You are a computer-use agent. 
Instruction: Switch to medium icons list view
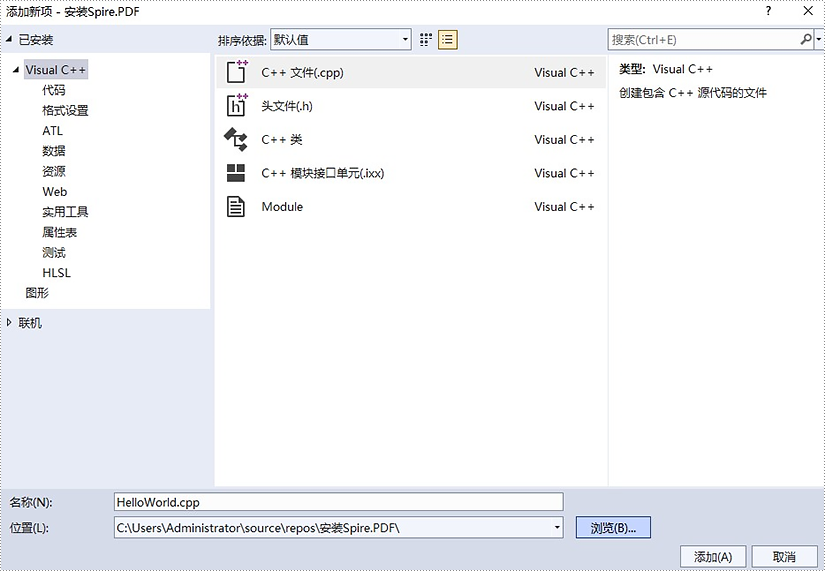pos(447,39)
